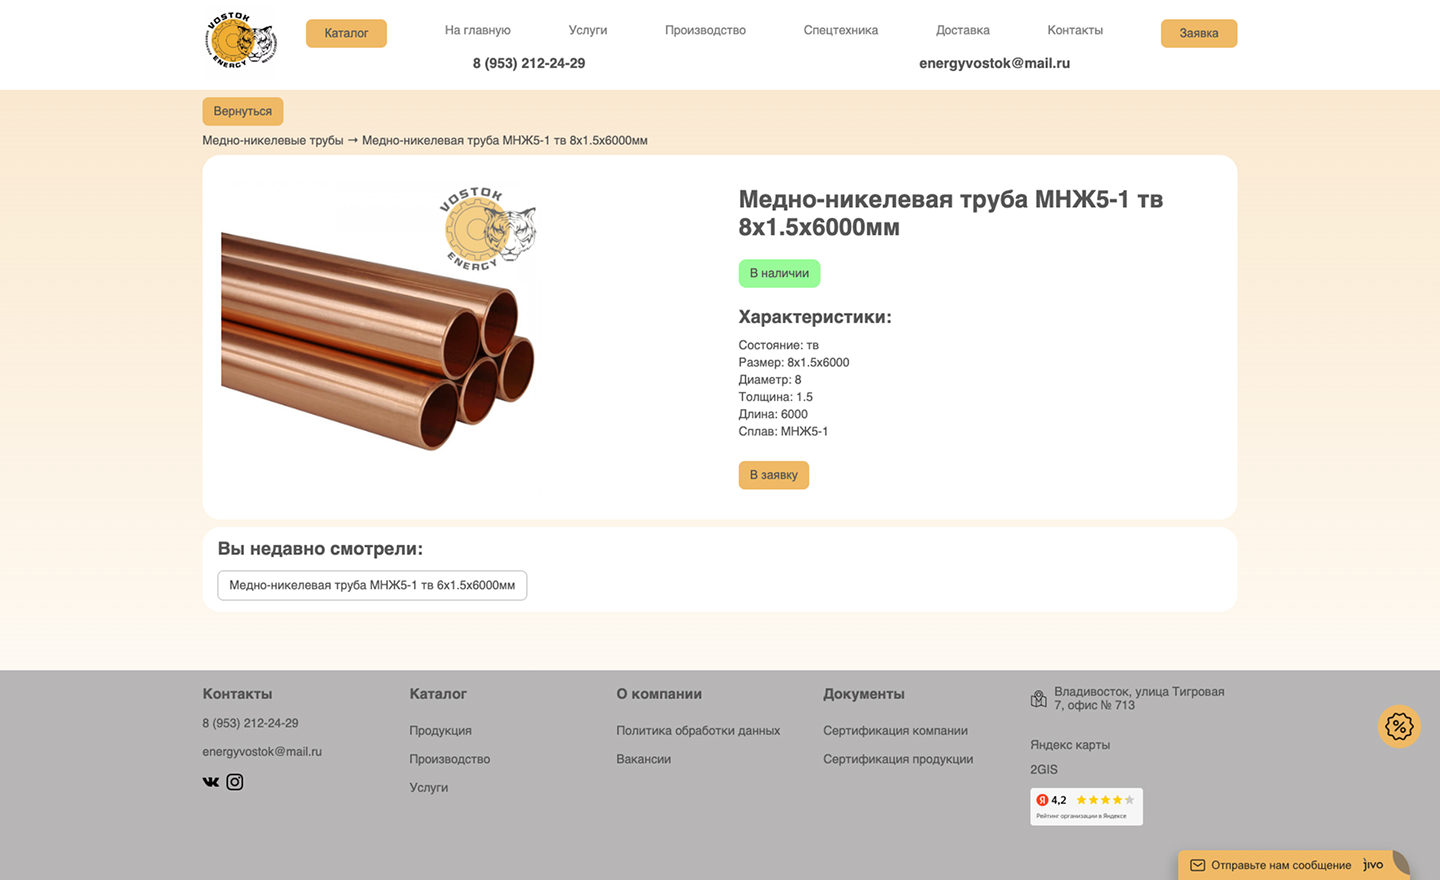Click the envelope icon in Jivo chat bar
Viewport: 1440px width, 880px height.
tap(1199, 865)
